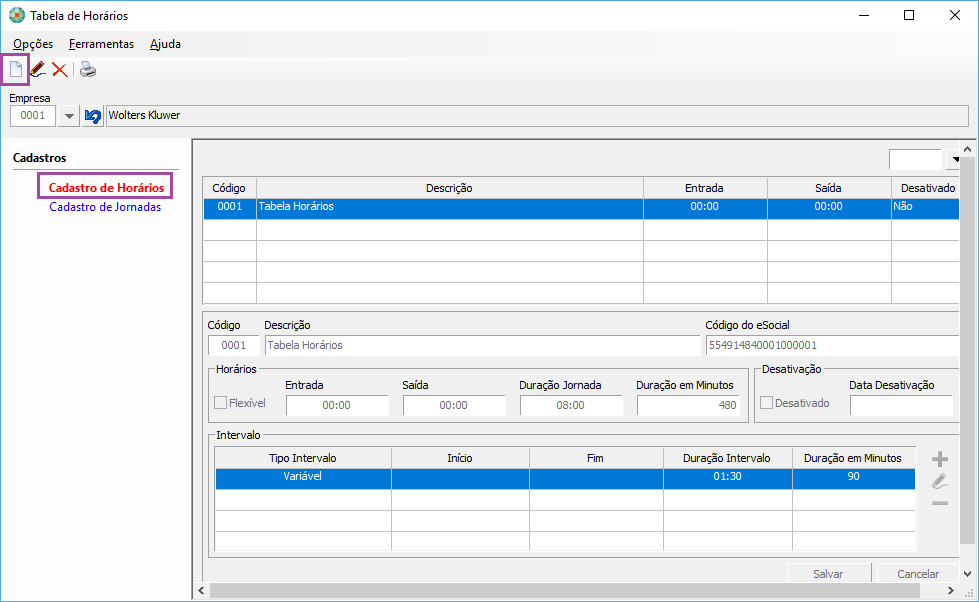979x602 pixels.
Task: Click the Descrição field Tabela Horários
Action: click(x=482, y=345)
